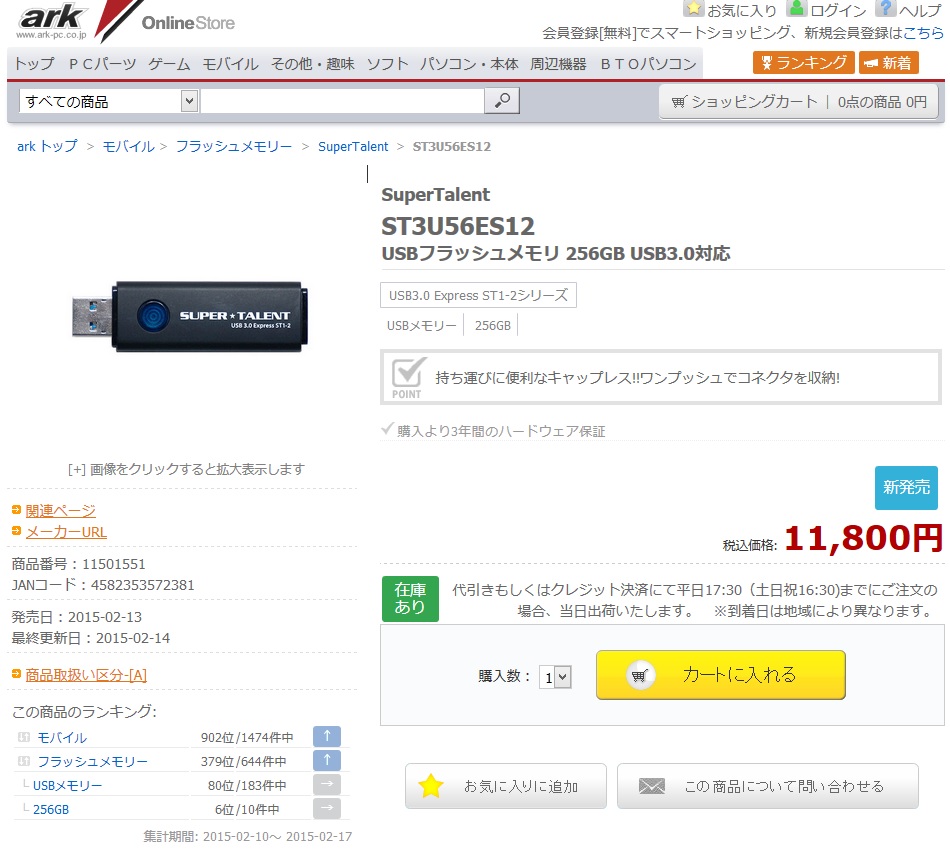Click the ark Online Store logo
The image size is (950, 854).
(125, 21)
